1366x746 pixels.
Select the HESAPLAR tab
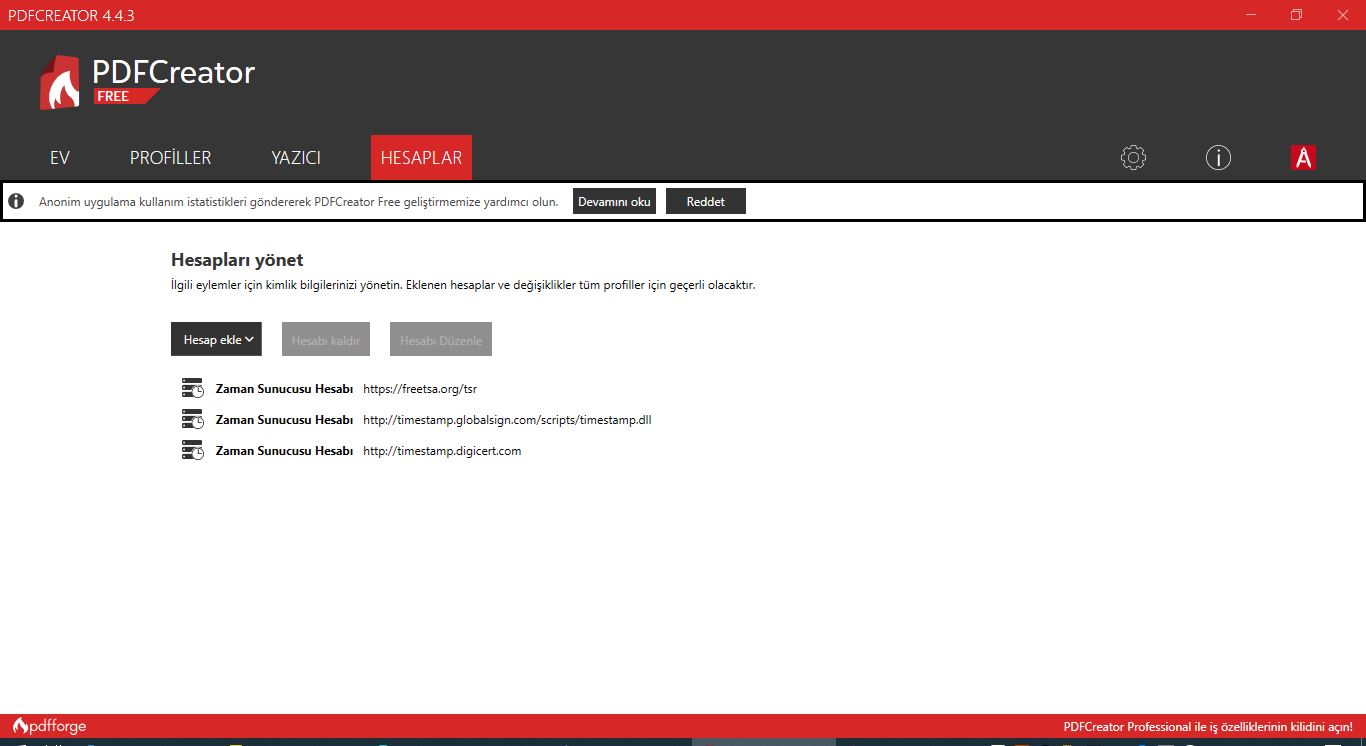pos(421,158)
